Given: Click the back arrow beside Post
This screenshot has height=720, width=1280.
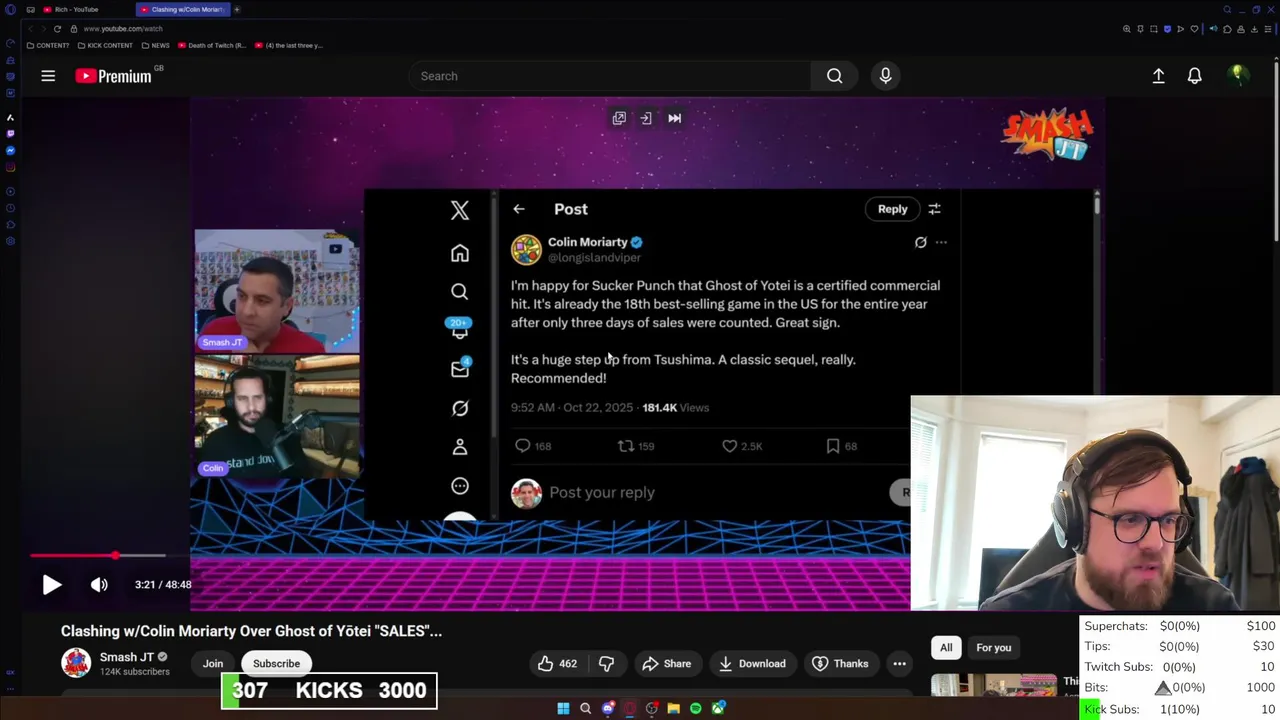Looking at the screenshot, I should click(518, 209).
